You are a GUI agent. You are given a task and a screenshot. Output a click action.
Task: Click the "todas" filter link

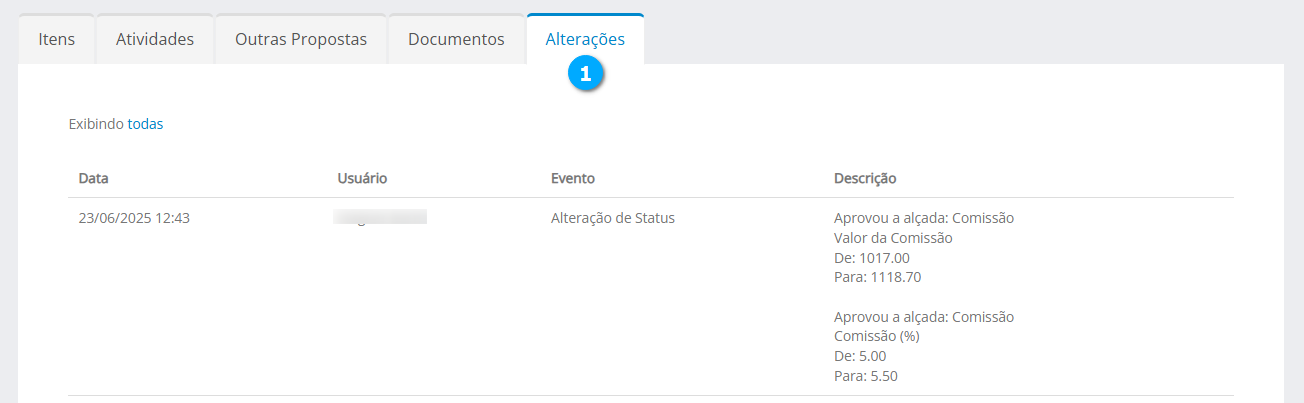pos(145,124)
